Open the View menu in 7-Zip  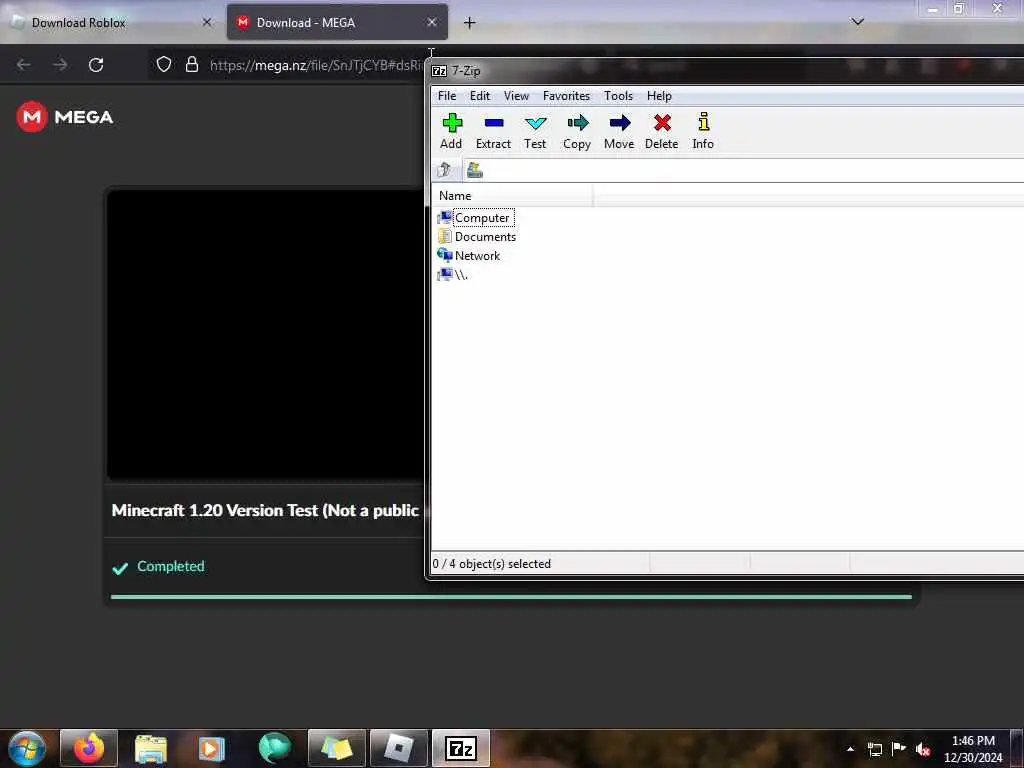point(517,96)
